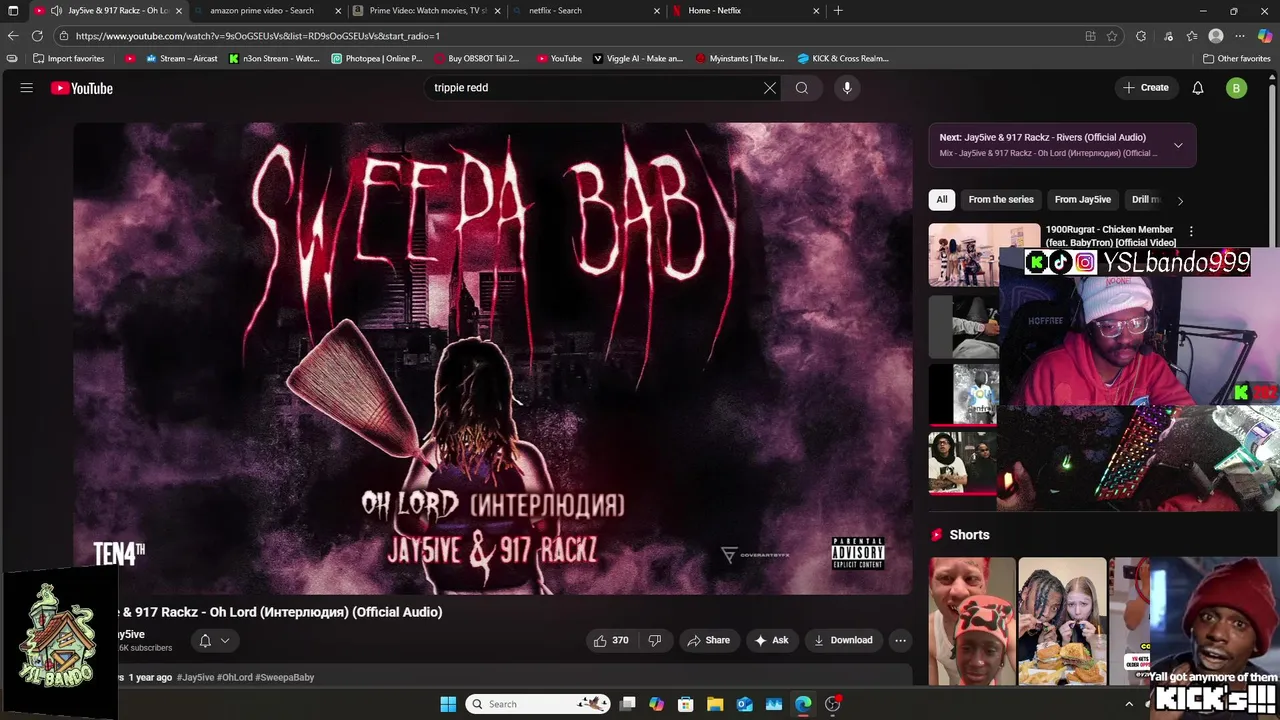Image resolution: width=1280 pixels, height=720 pixels.
Task: Open Other favorites folder
Action: (x=1236, y=59)
